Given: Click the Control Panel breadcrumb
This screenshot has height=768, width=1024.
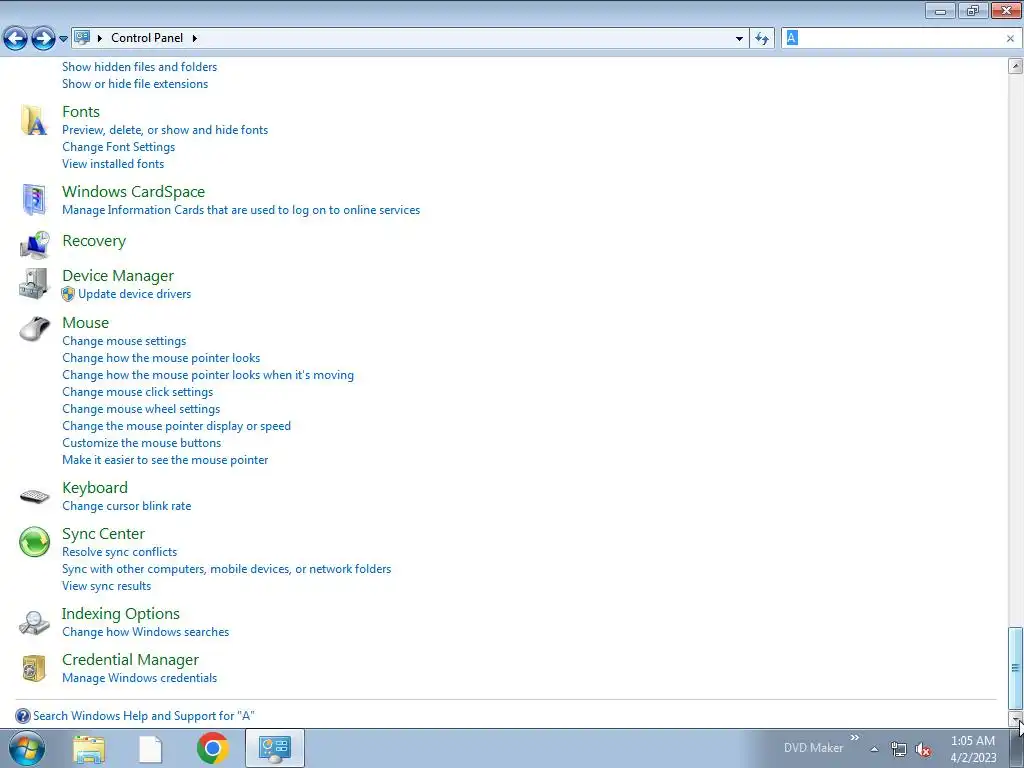Looking at the screenshot, I should click(147, 38).
